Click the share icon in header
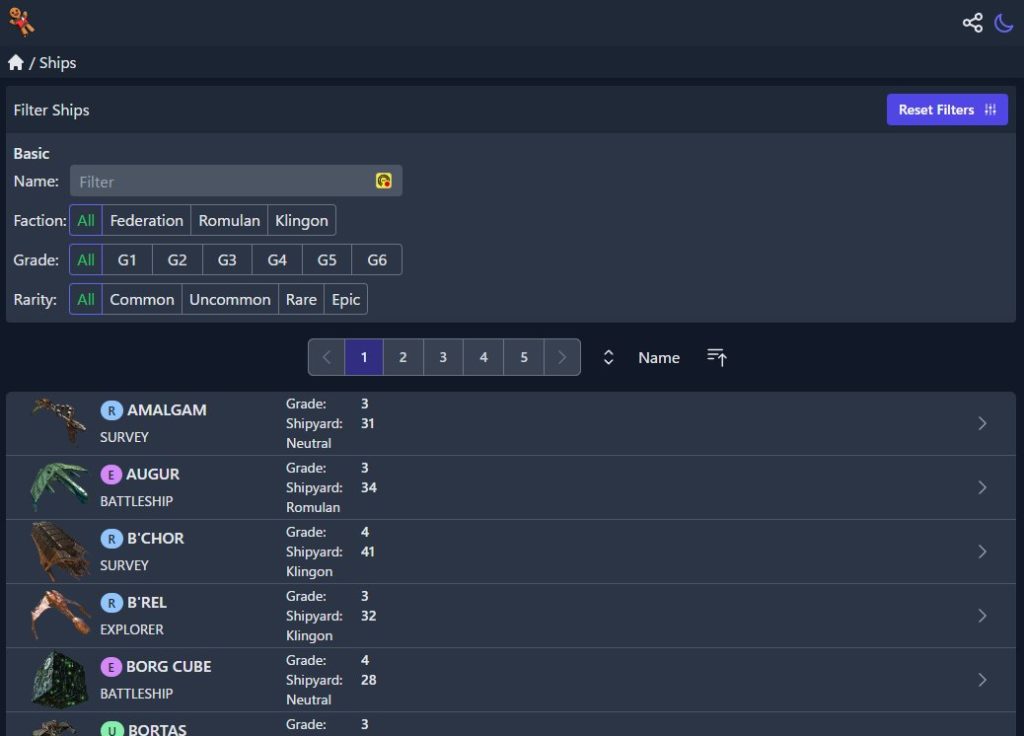1024x736 pixels. point(972,23)
